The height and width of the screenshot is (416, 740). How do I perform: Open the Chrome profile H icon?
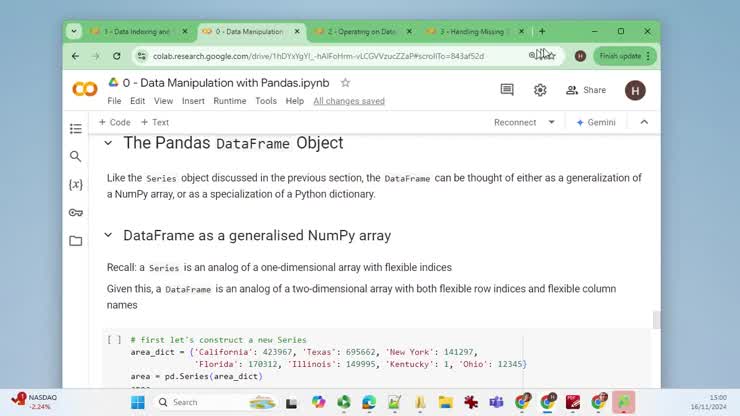[580, 56]
